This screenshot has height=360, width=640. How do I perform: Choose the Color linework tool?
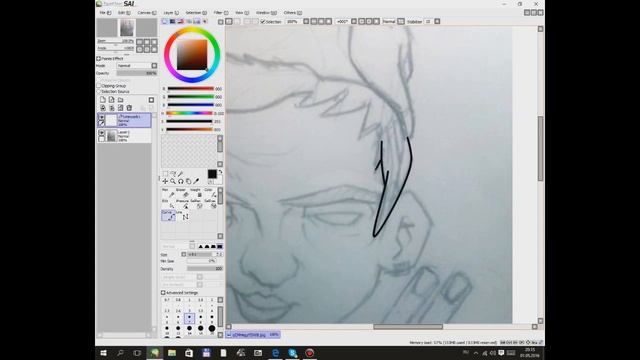[210, 193]
